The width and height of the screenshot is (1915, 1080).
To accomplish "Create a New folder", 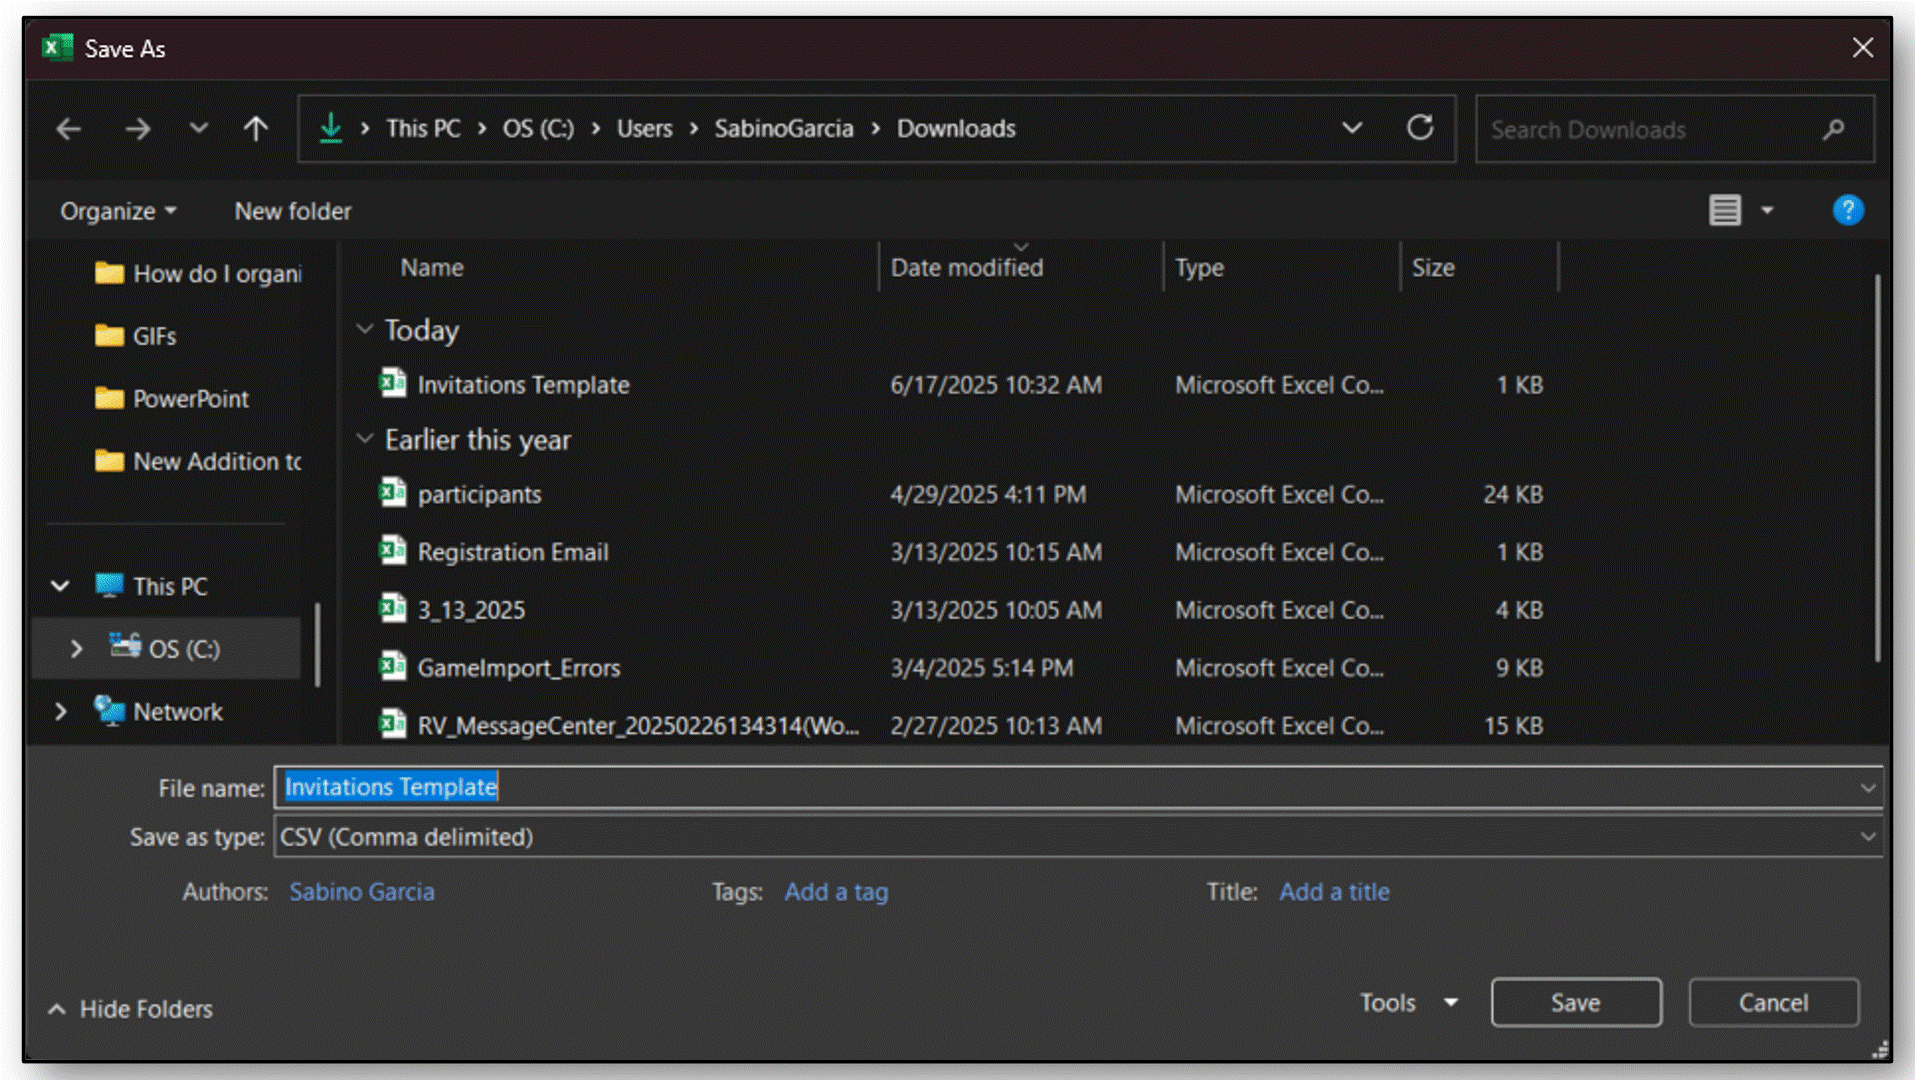I will 293,211.
